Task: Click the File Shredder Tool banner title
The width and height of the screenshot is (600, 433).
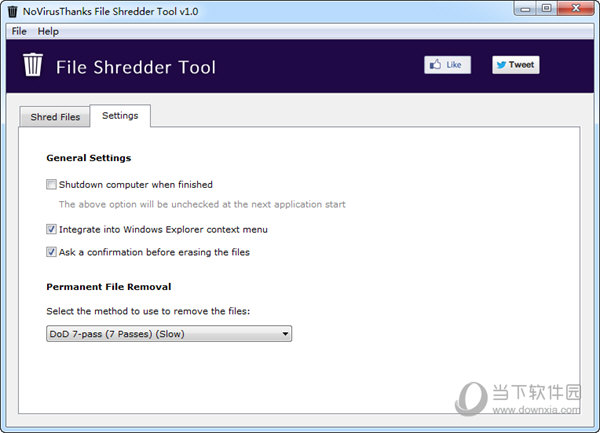Action: pos(136,67)
